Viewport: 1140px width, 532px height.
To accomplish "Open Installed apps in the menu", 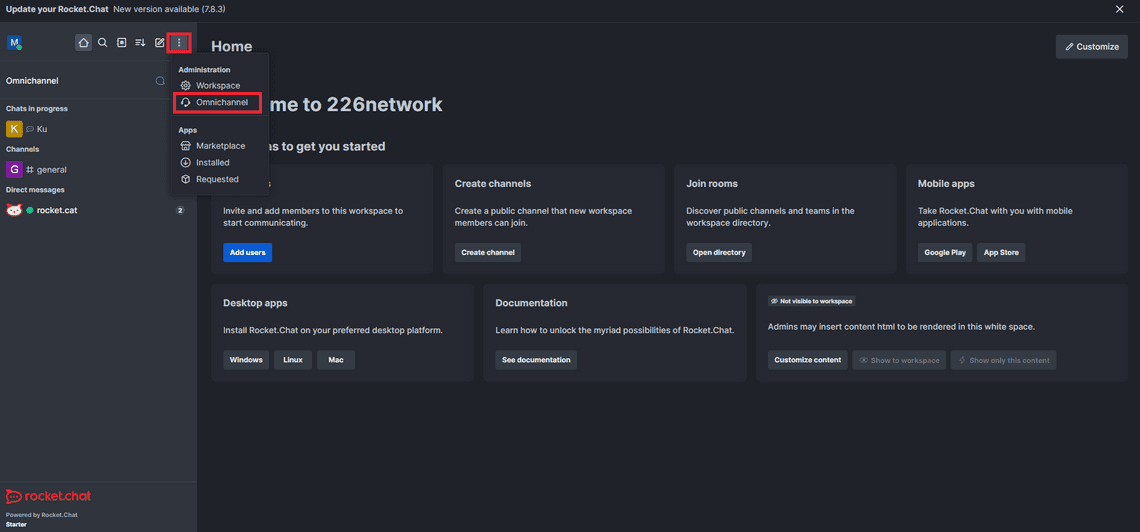I will [x=212, y=162].
